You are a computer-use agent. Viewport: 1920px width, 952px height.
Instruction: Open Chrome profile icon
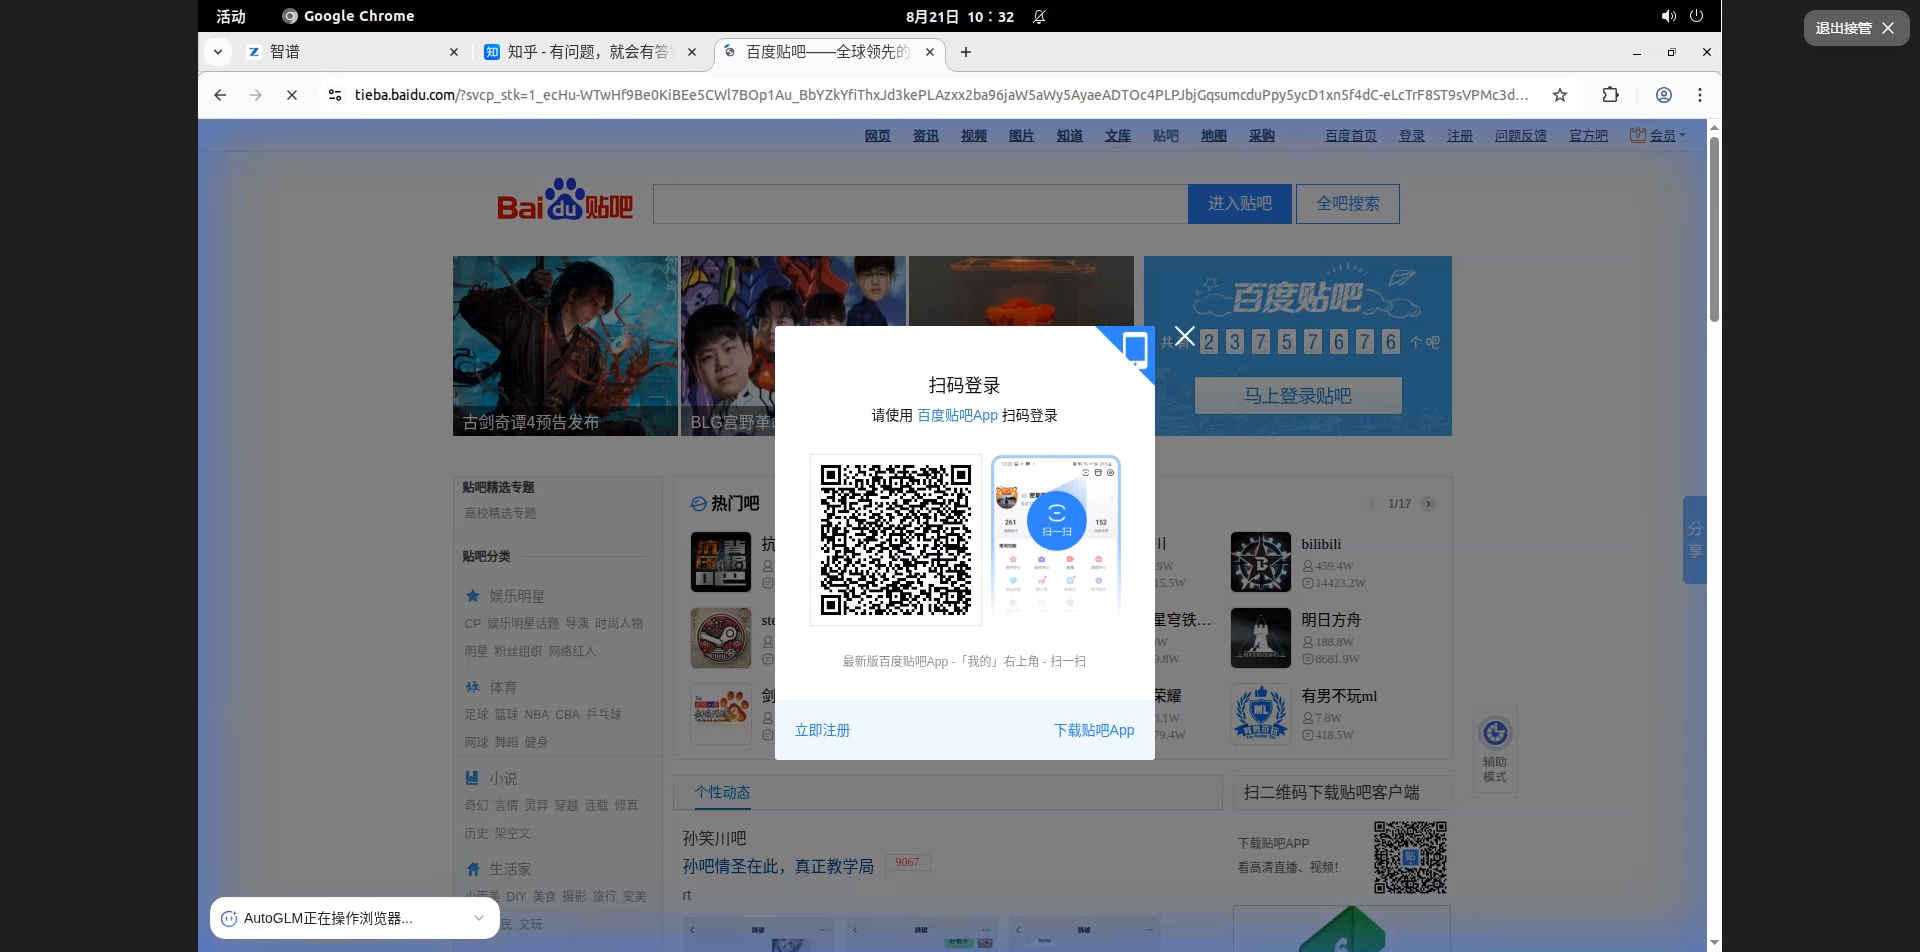[1664, 95]
